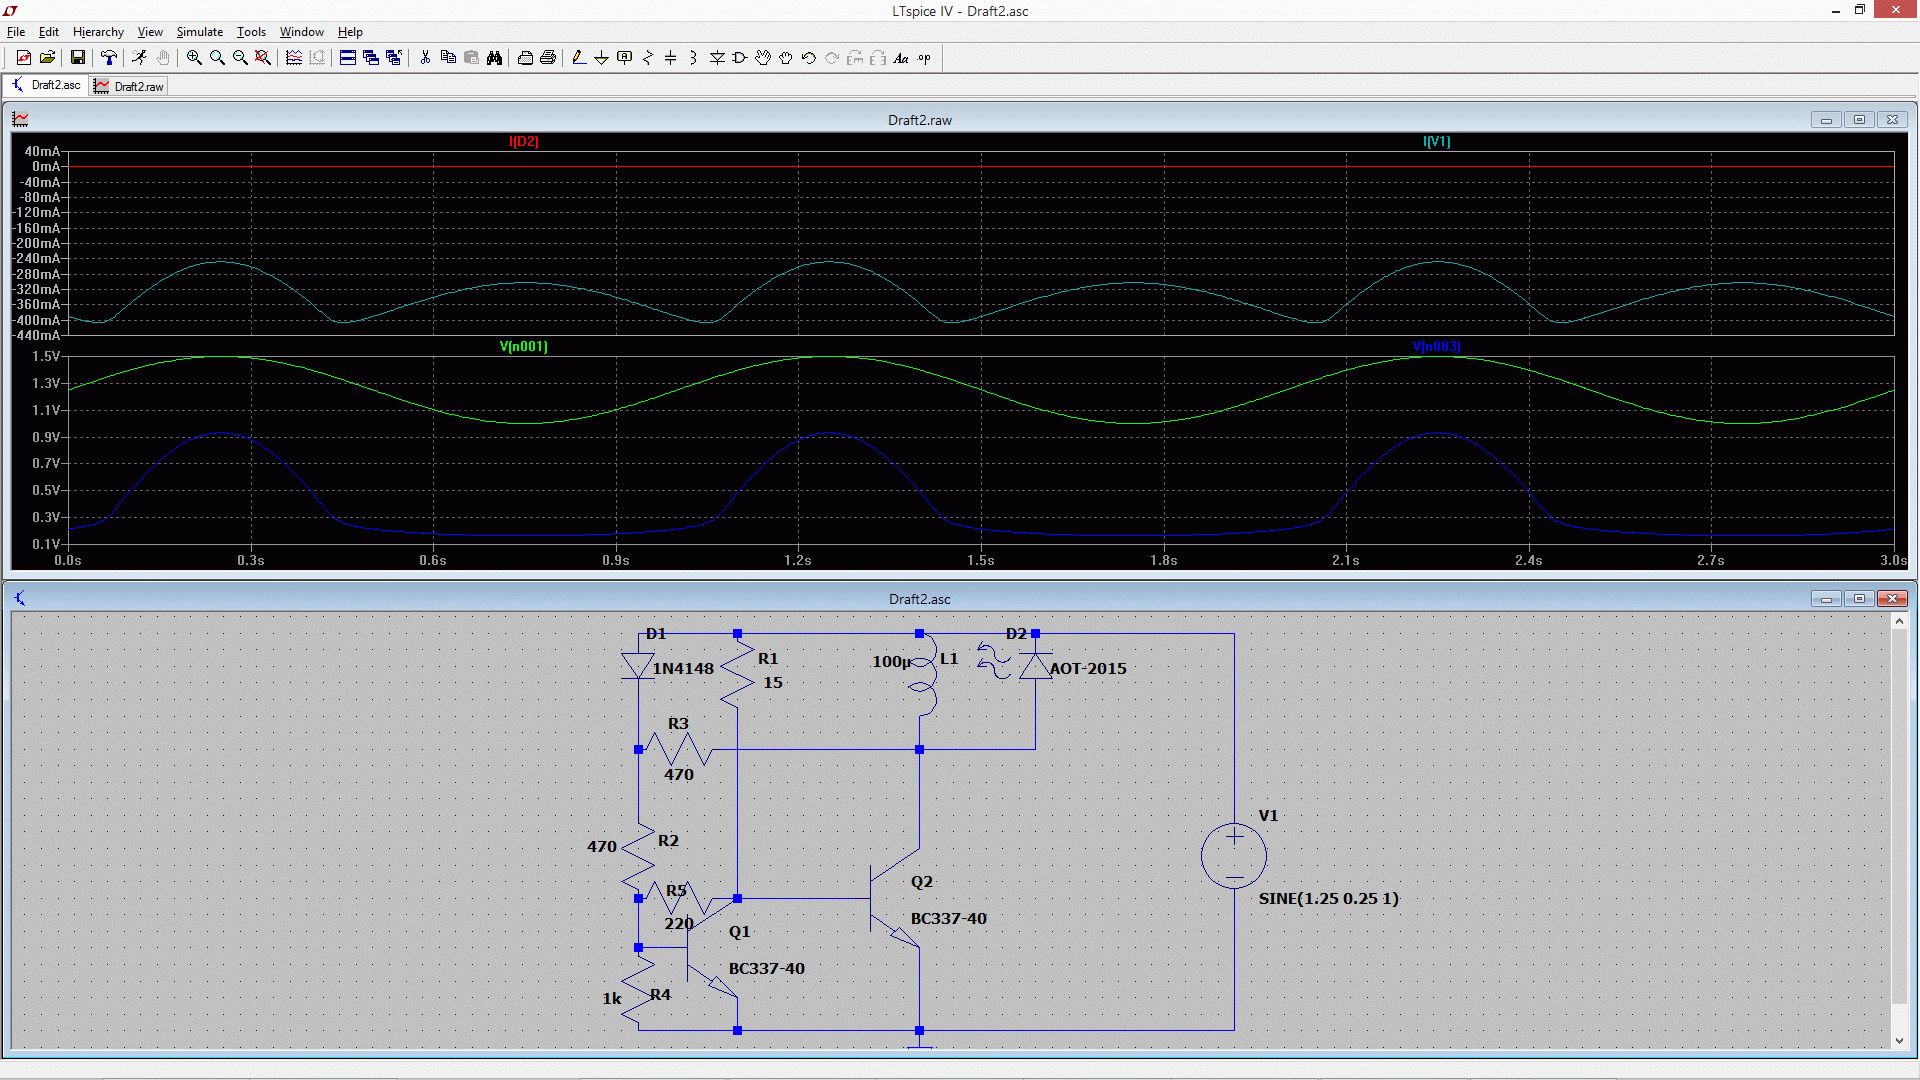Click the Zoom in magnifier icon

(x=194, y=58)
